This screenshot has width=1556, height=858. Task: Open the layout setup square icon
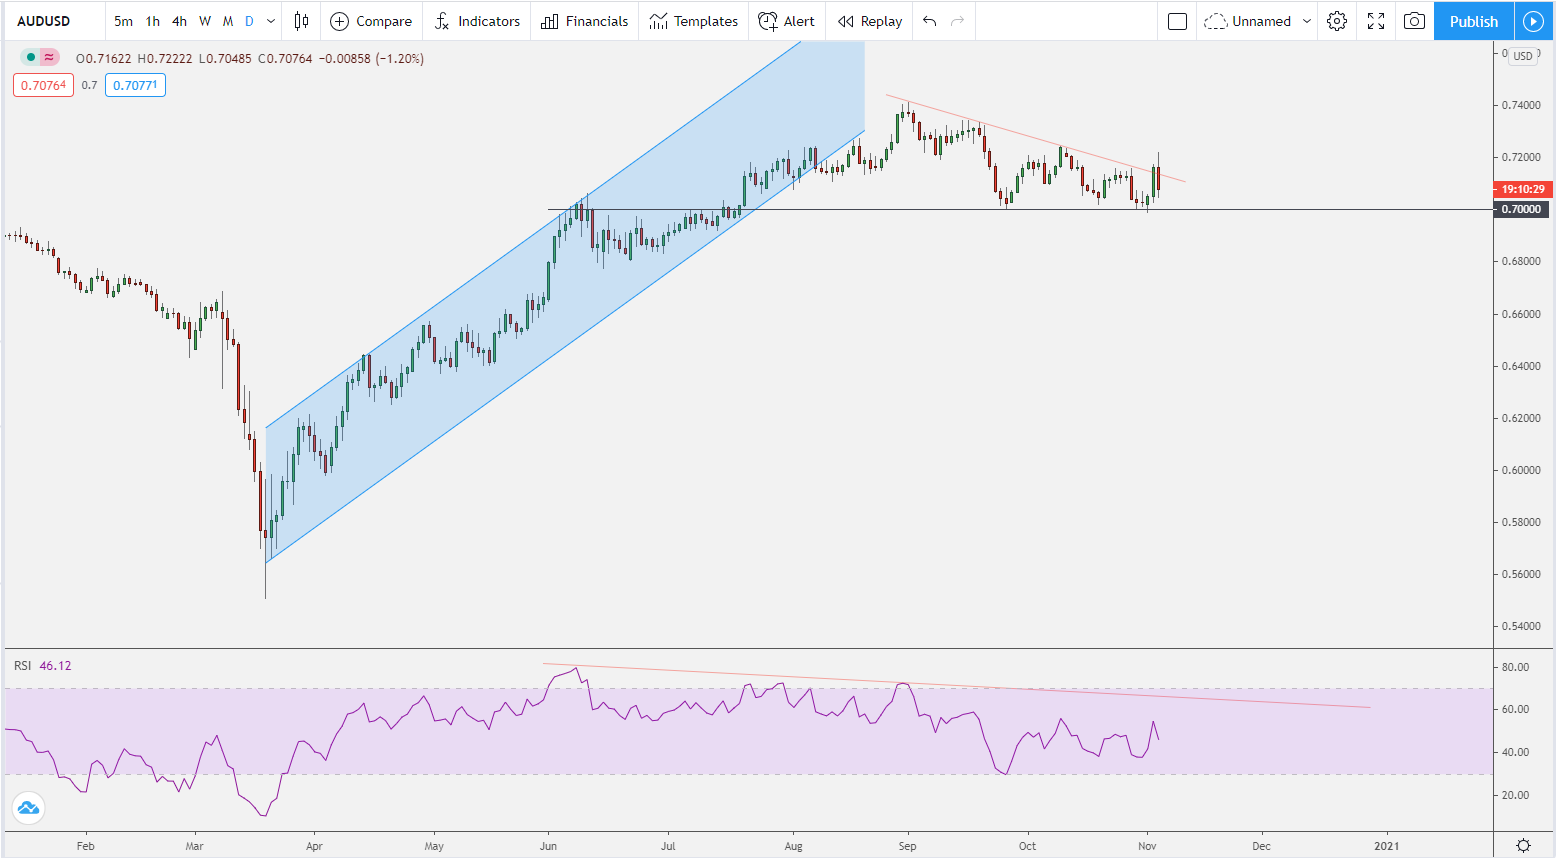point(1177,21)
